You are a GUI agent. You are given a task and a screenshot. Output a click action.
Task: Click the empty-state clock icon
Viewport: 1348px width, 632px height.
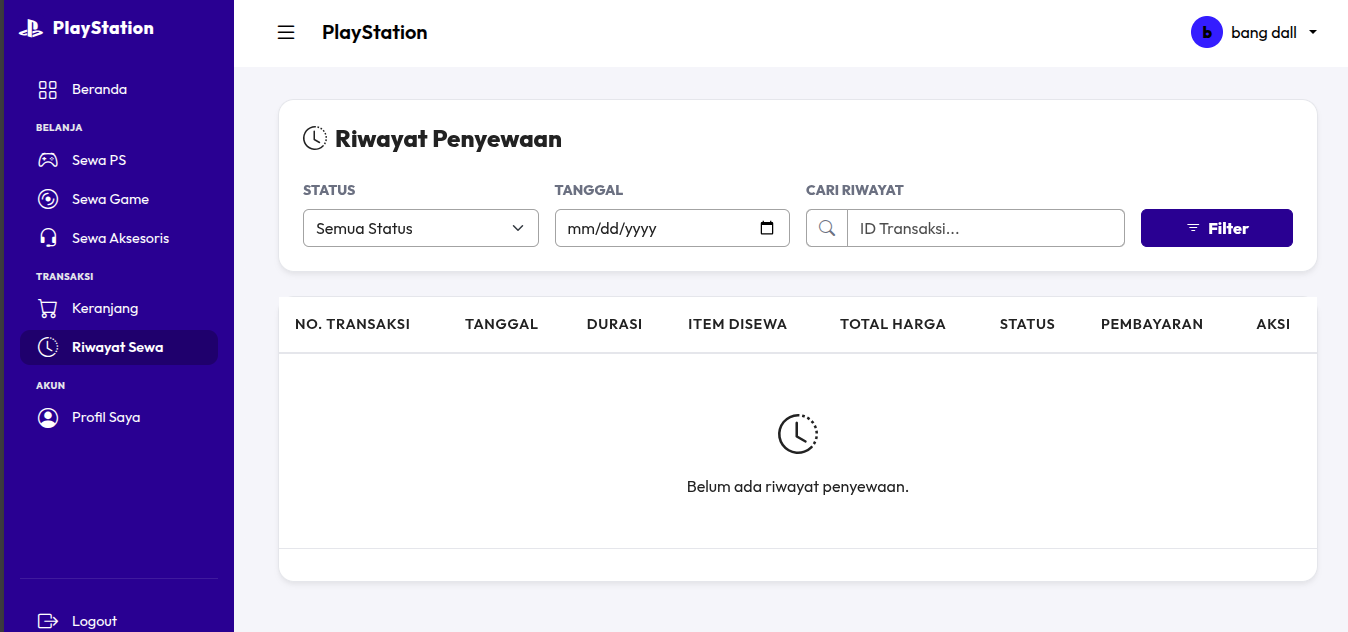click(798, 433)
